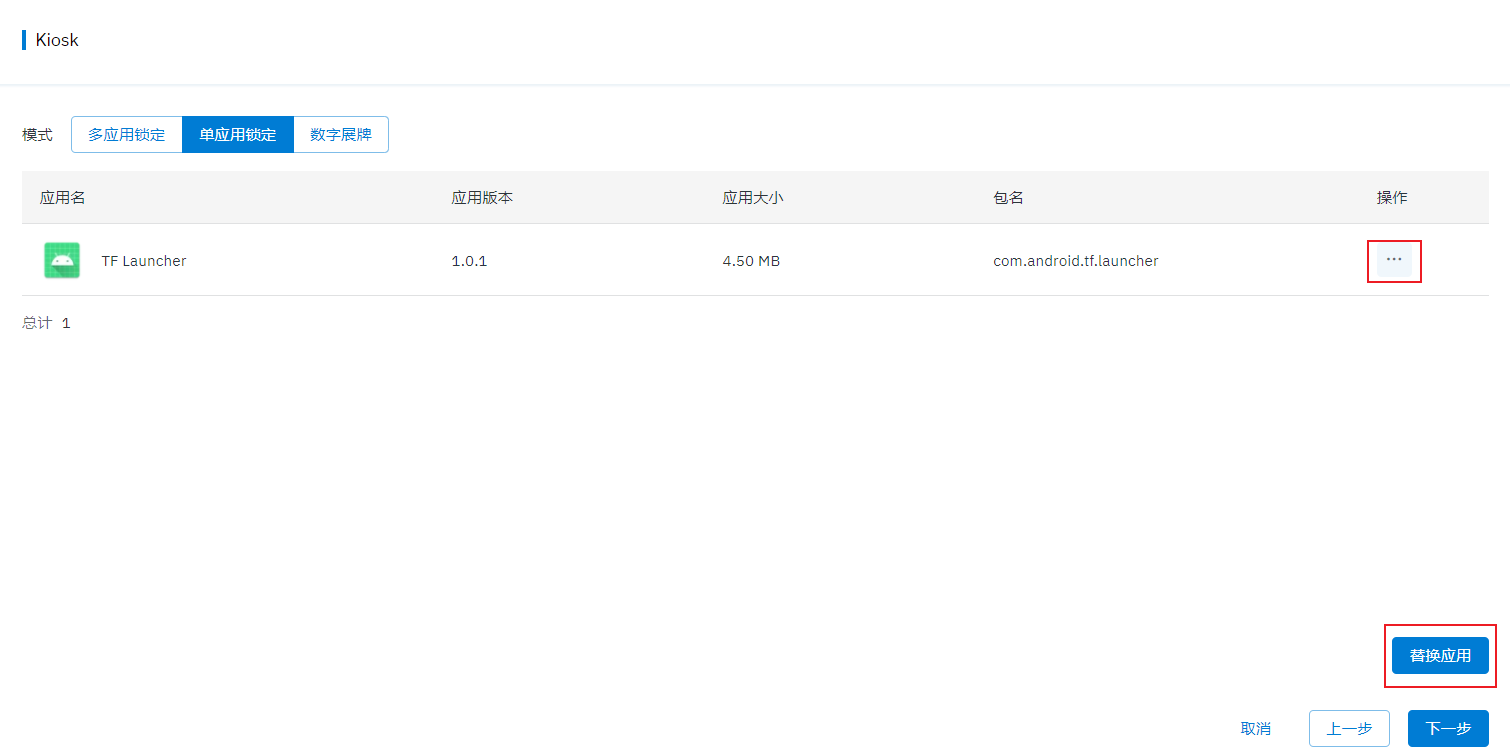Click the ellipsis icon in the 操作 column
Screen dimensions: 1510x756
tap(1394, 260)
